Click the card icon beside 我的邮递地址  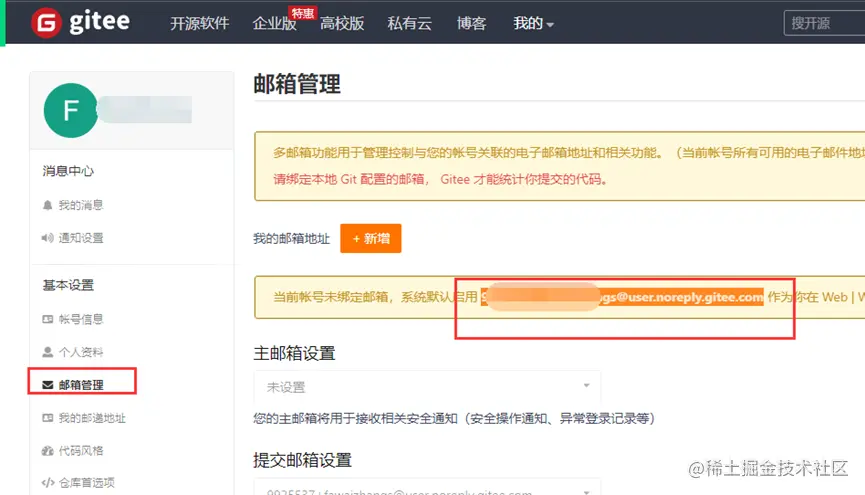(x=47, y=418)
